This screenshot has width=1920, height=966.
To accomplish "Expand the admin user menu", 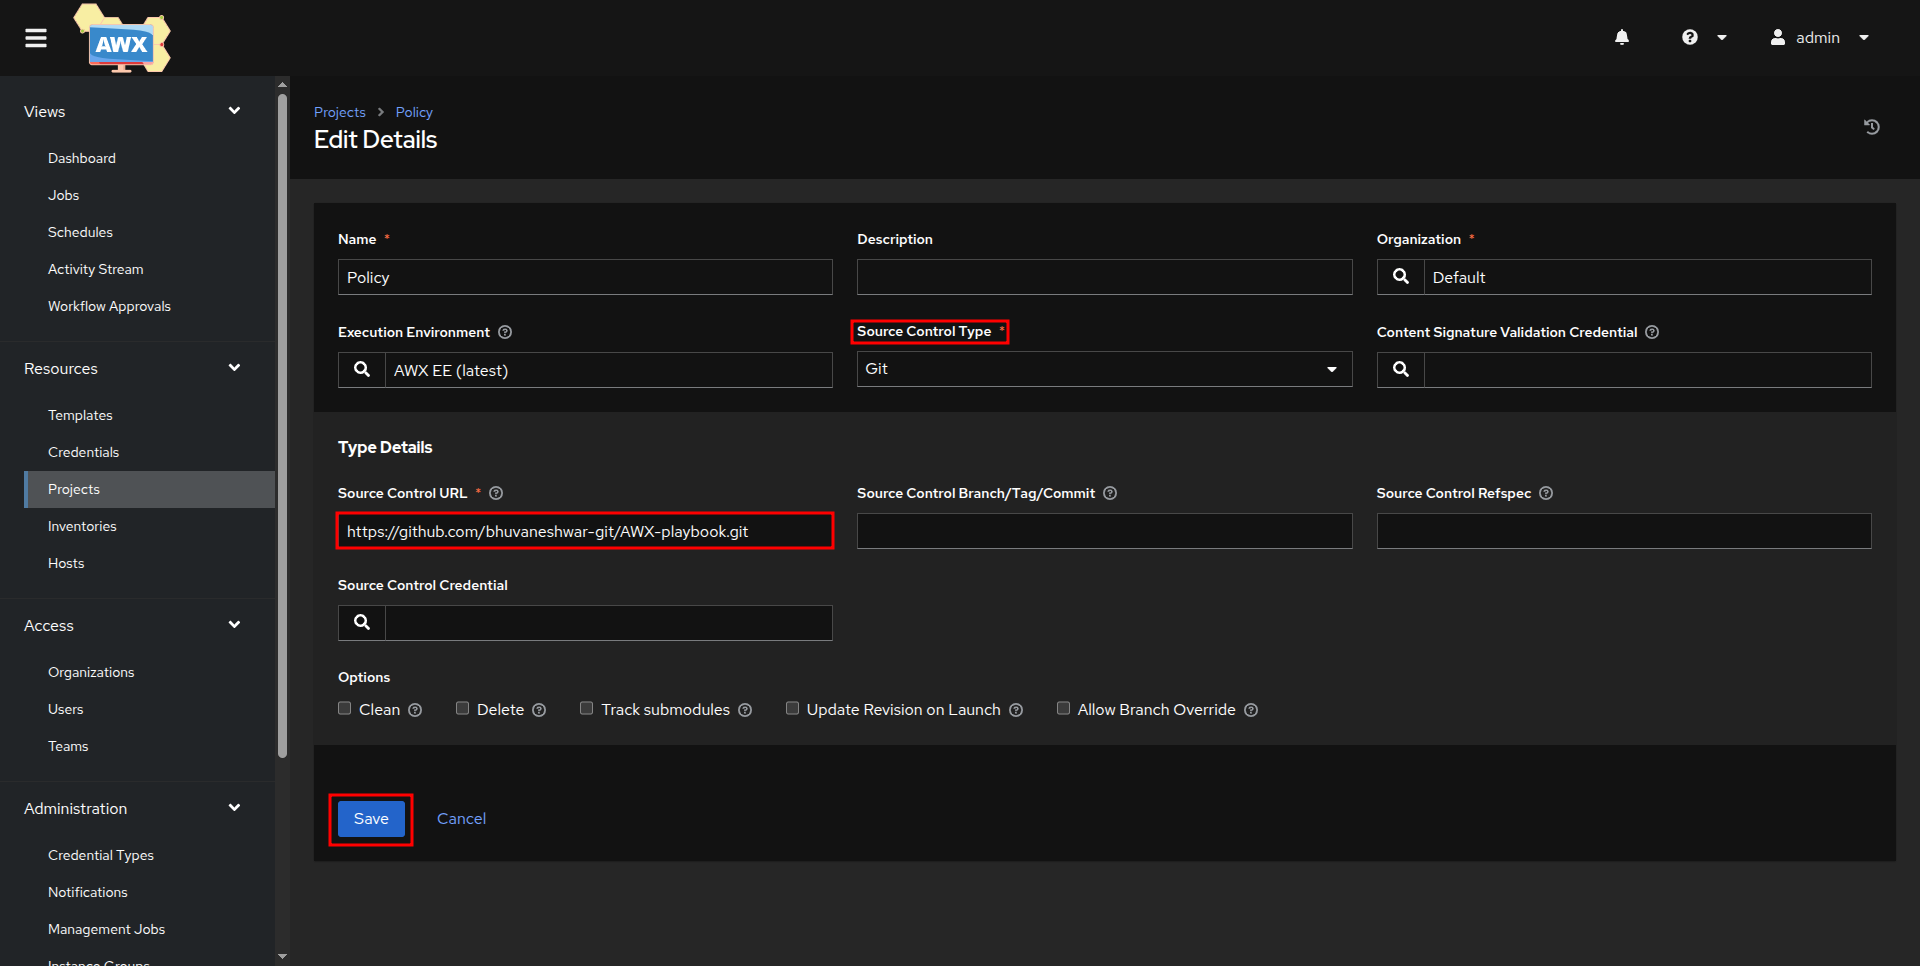I will [x=1819, y=38].
